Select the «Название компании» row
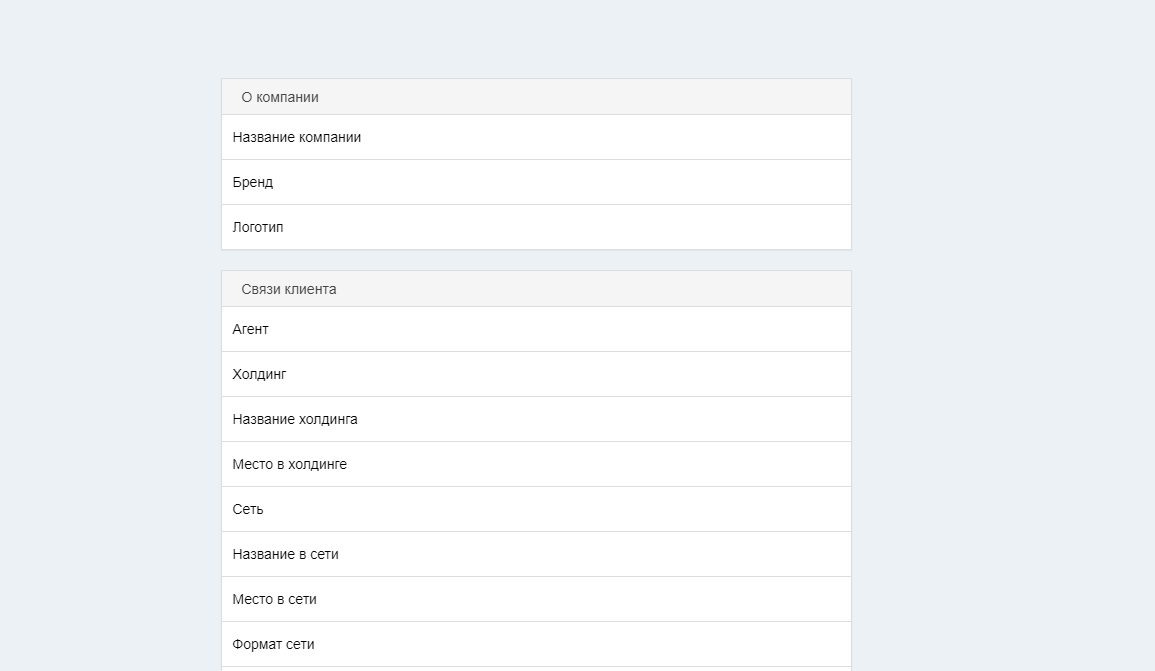 pyautogui.click(x=535, y=137)
